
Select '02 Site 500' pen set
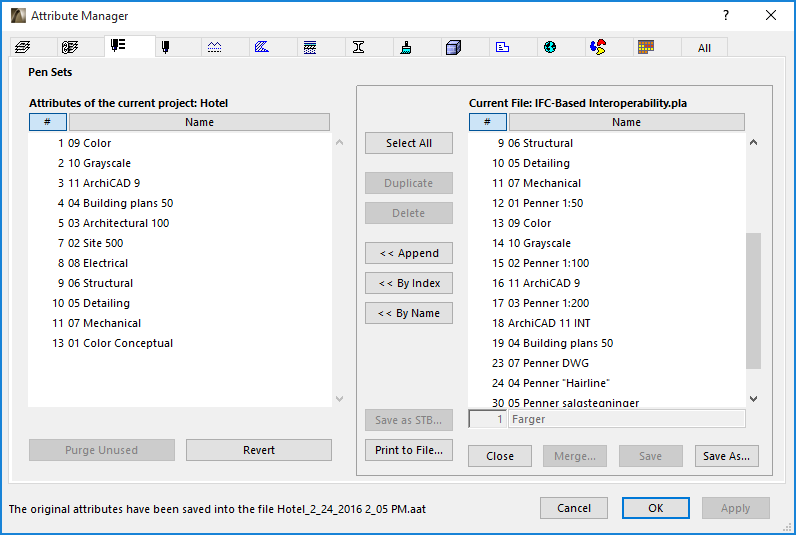(x=180, y=243)
